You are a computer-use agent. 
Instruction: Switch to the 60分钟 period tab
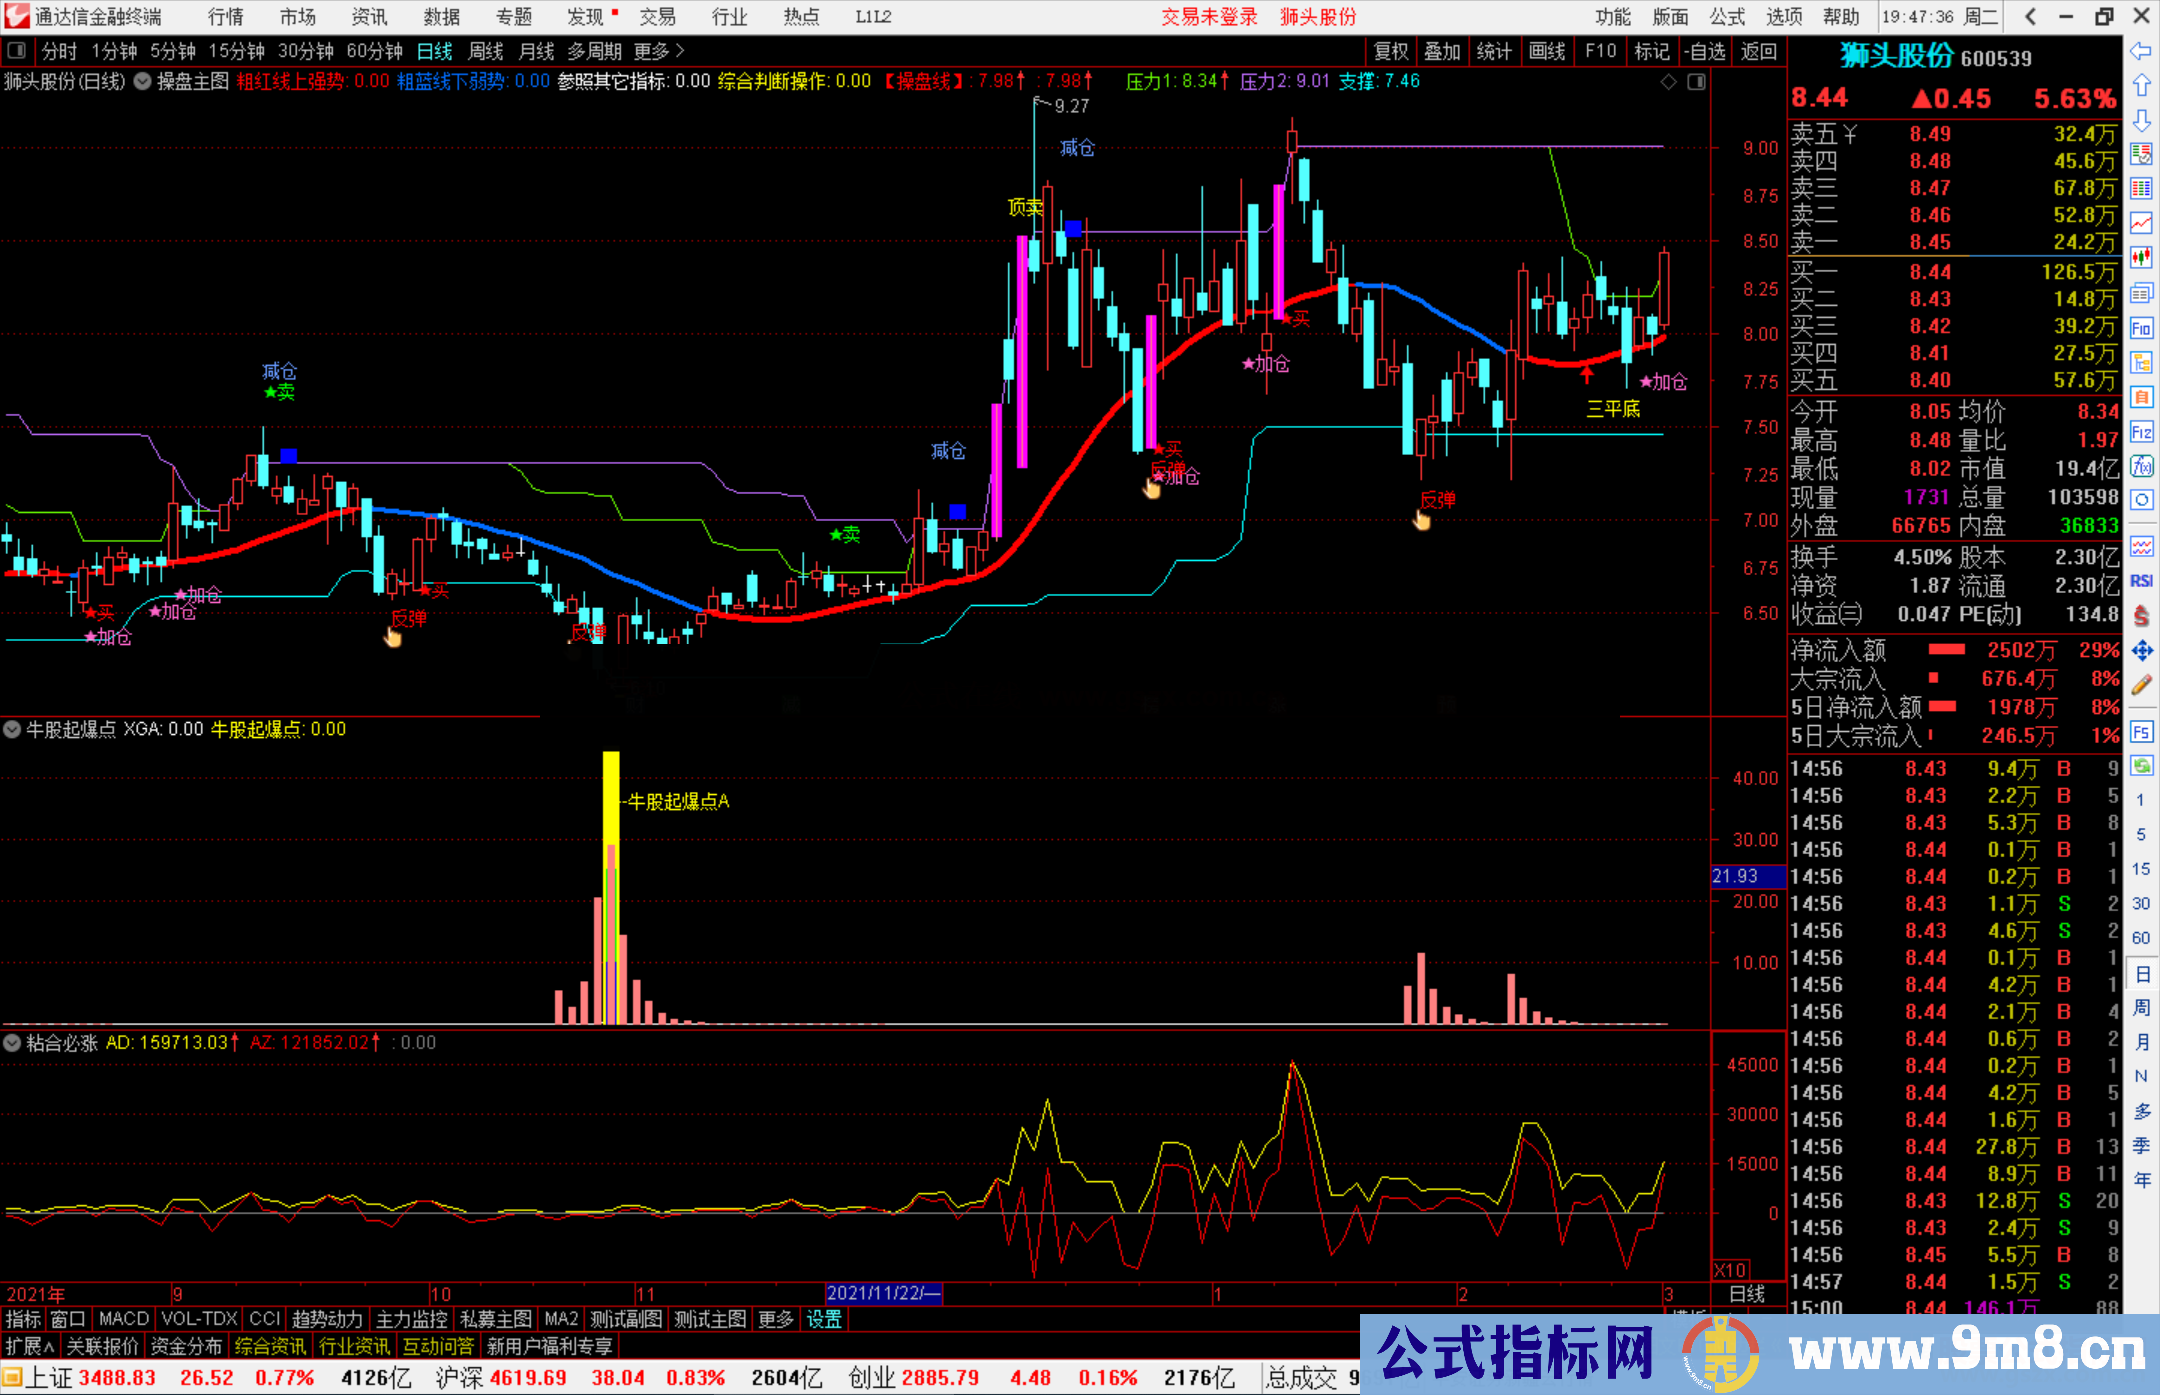[374, 51]
